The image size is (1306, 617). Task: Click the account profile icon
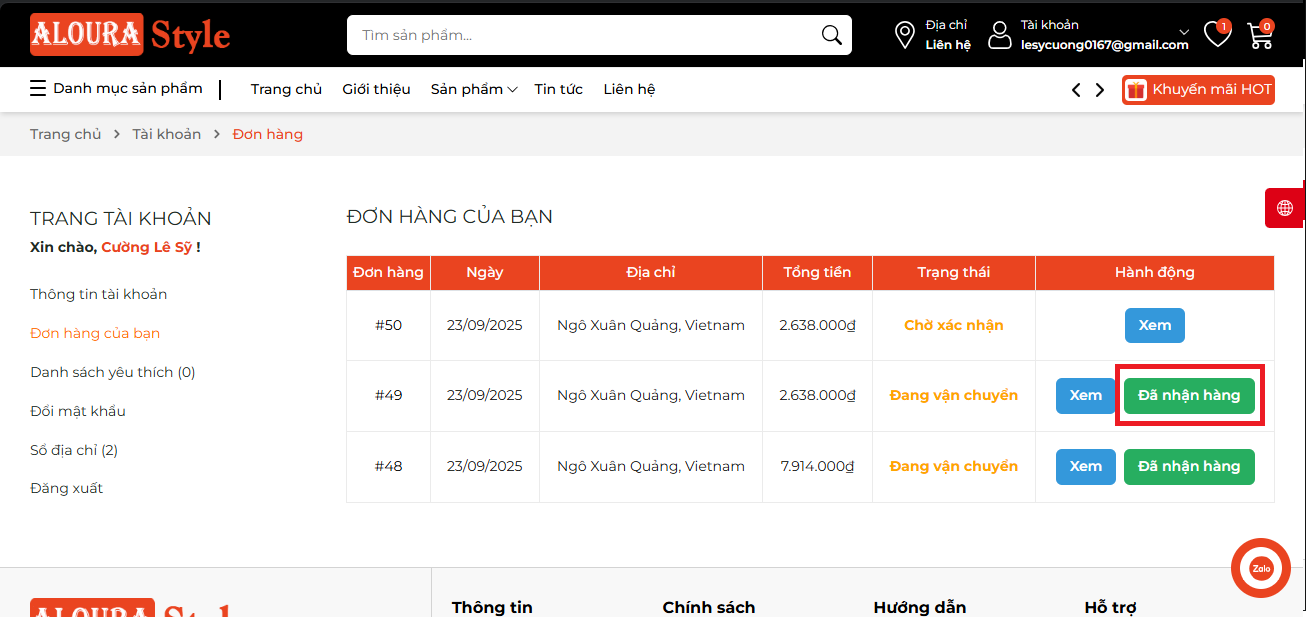999,34
